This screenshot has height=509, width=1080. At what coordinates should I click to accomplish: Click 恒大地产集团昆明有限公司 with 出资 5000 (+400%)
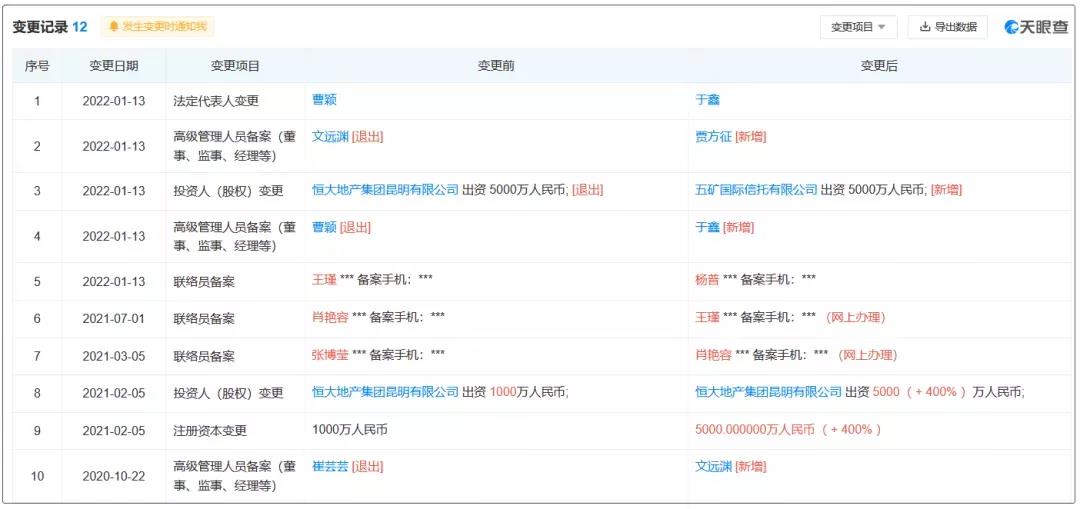(x=769, y=392)
